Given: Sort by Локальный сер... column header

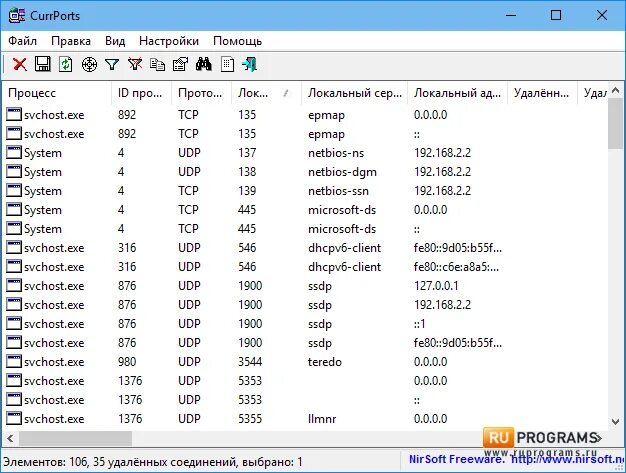Looking at the screenshot, I should tap(354, 93).
